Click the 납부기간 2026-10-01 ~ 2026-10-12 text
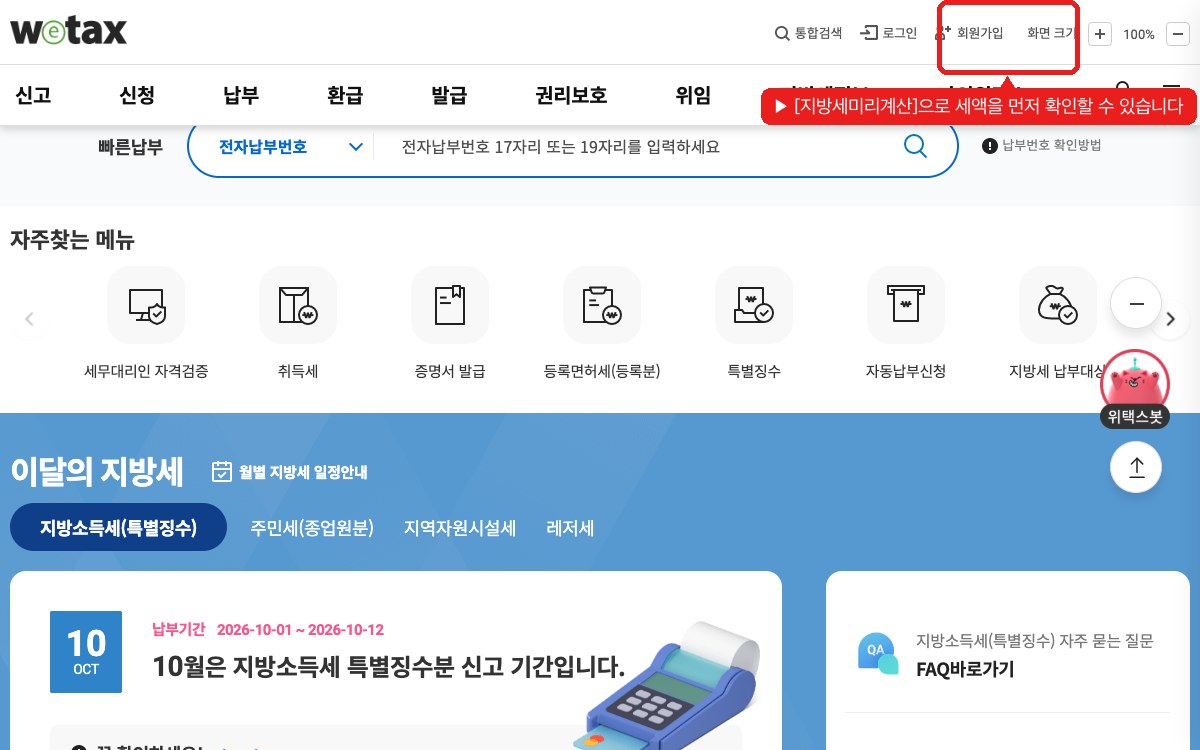 (268, 629)
